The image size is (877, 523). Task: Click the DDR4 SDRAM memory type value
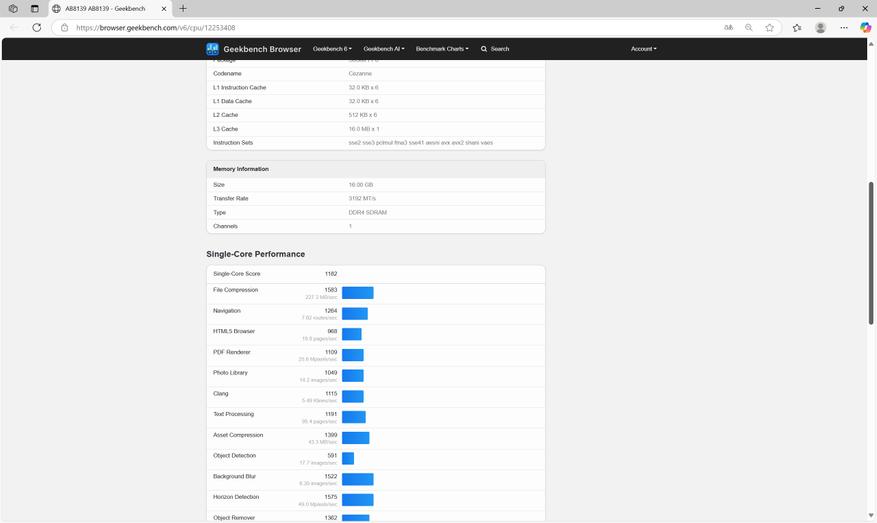pyautogui.click(x=367, y=213)
